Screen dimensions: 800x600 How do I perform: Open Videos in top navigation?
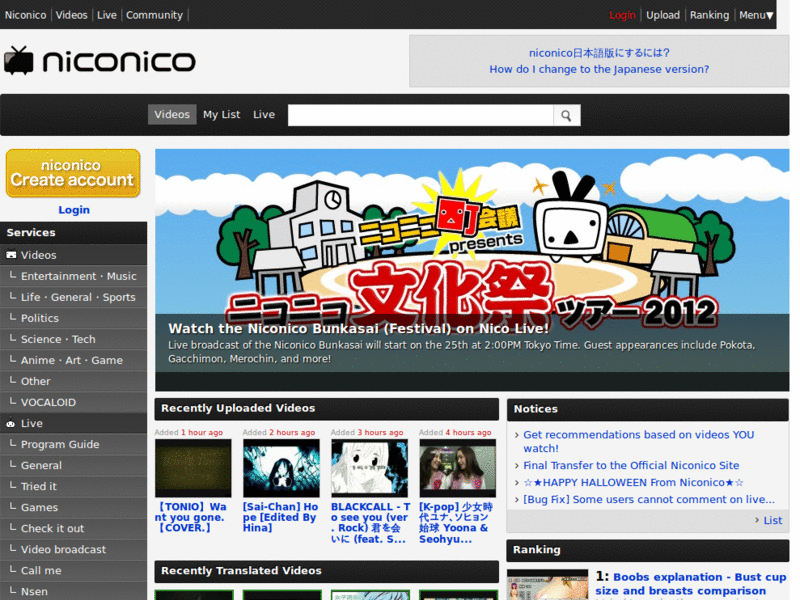[x=71, y=15]
